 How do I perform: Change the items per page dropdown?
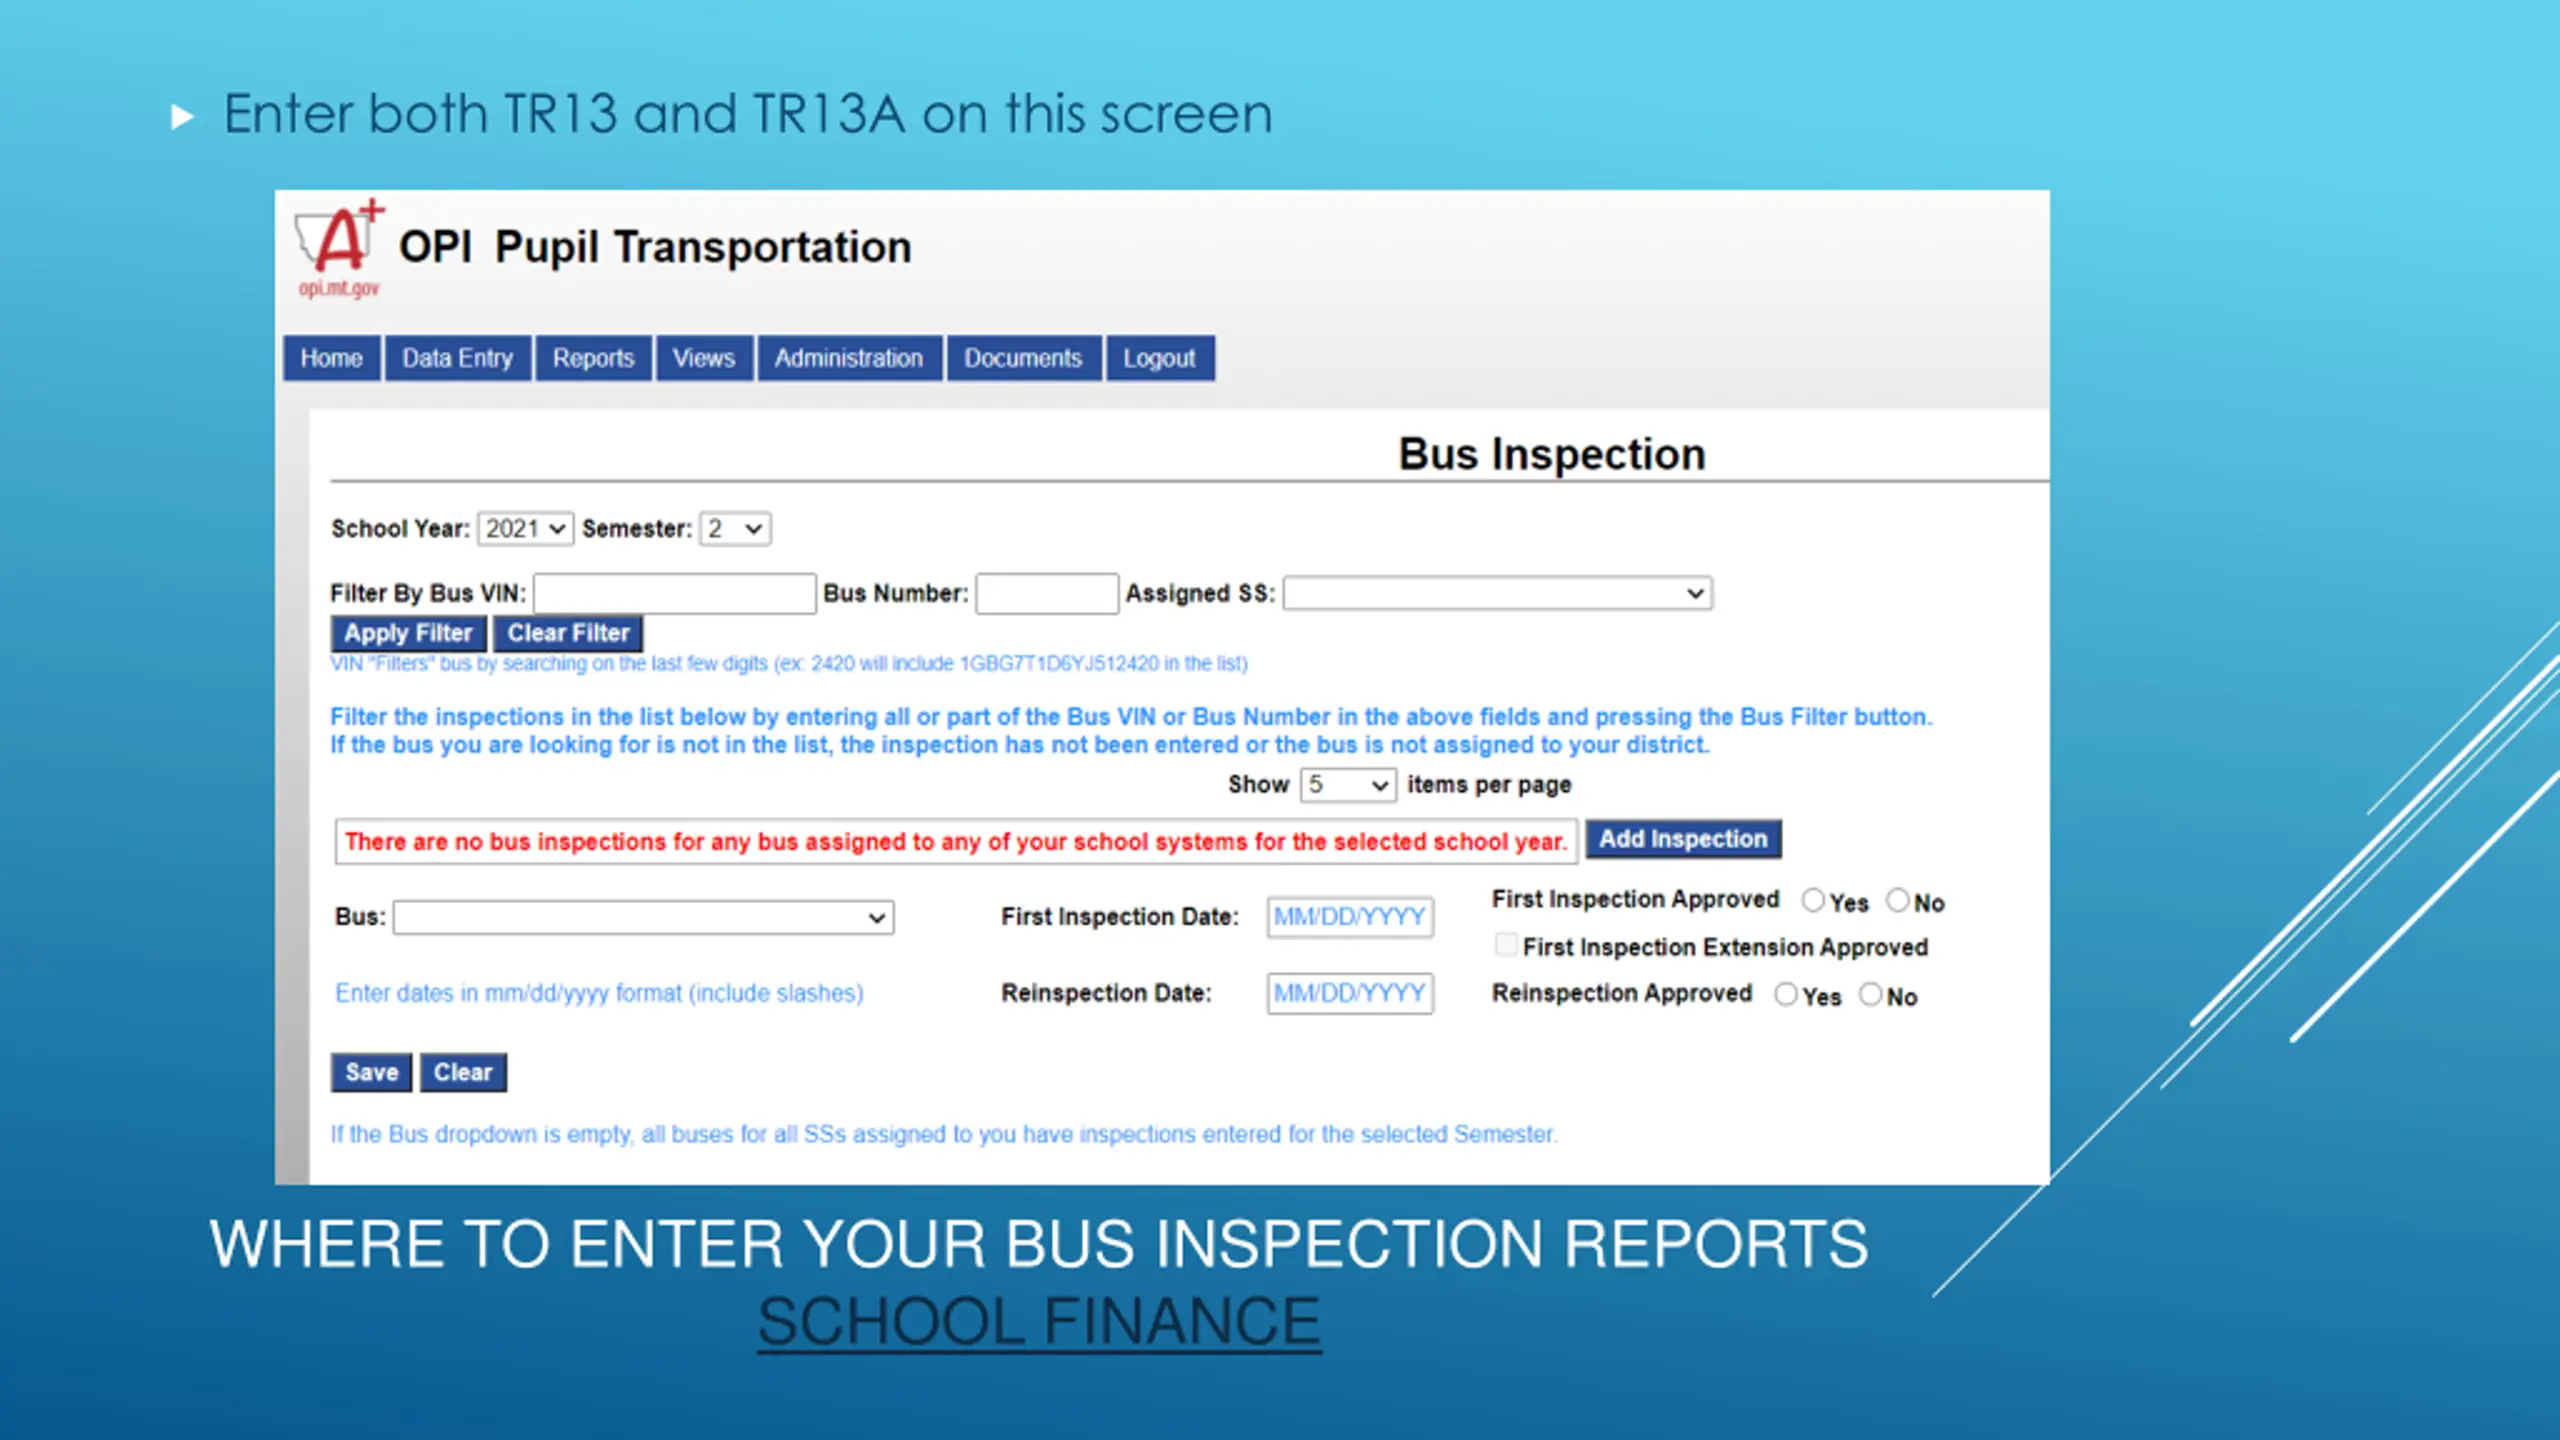pyautogui.click(x=1347, y=785)
